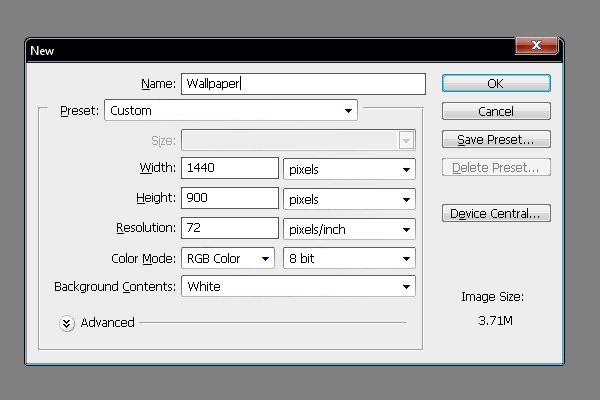The width and height of the screenshot is (600, 400).
Task: Close the New dialog with X
Action: pyautogui.click(x=536, y=45)
